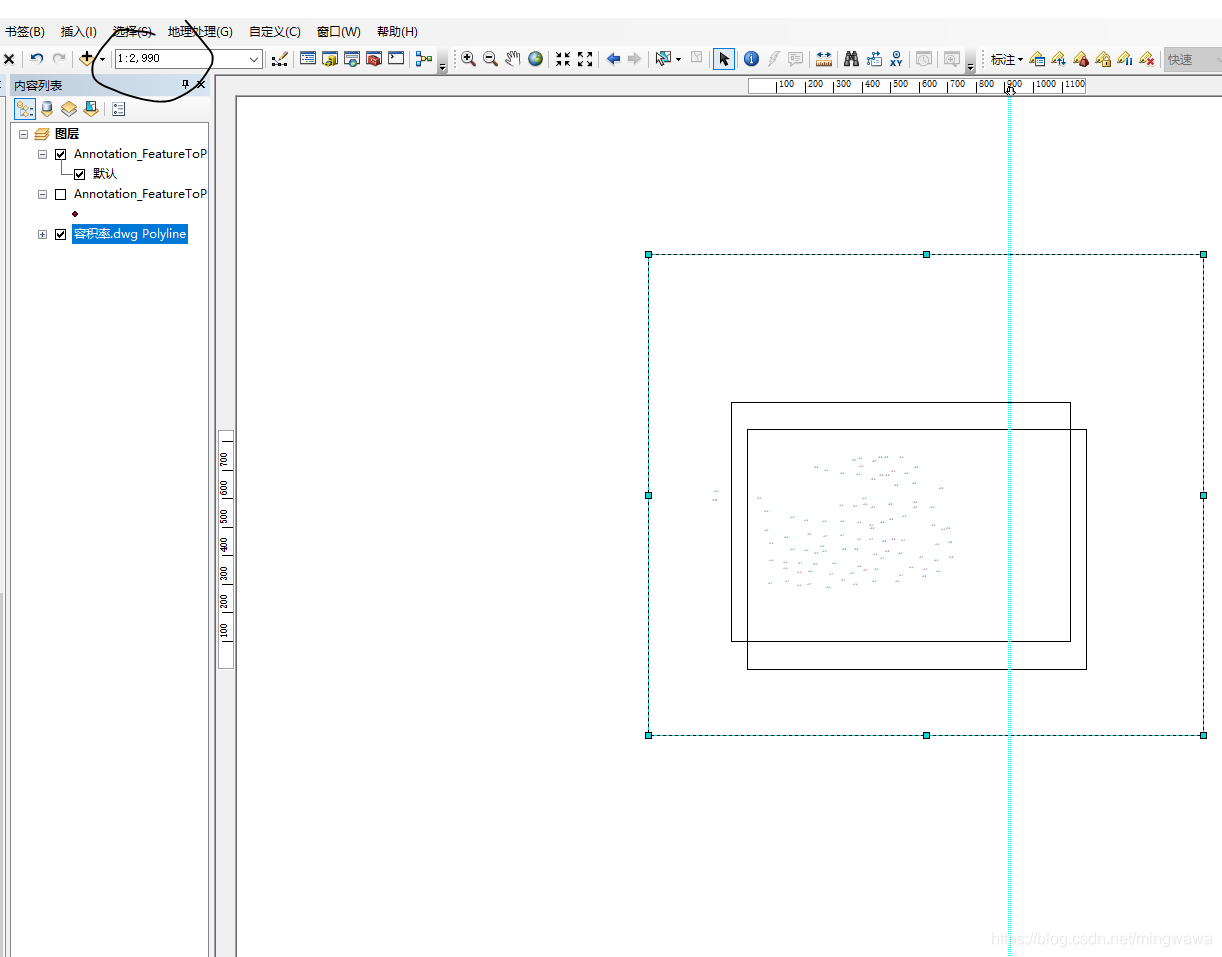This screenshot has height=957, width=1222.
Task: Switch to List By Drawing Order view
Action: pos(25,109)
